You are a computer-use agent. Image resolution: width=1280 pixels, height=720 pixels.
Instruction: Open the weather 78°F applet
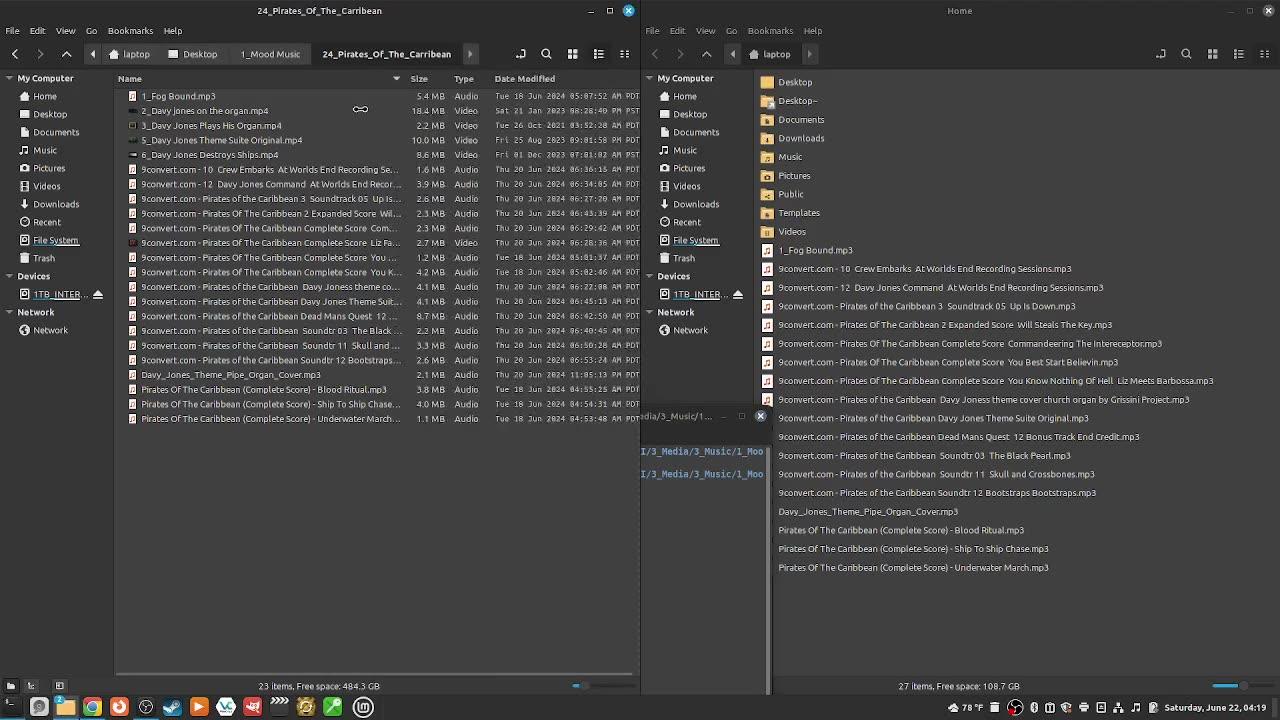[x=966, y=708]
